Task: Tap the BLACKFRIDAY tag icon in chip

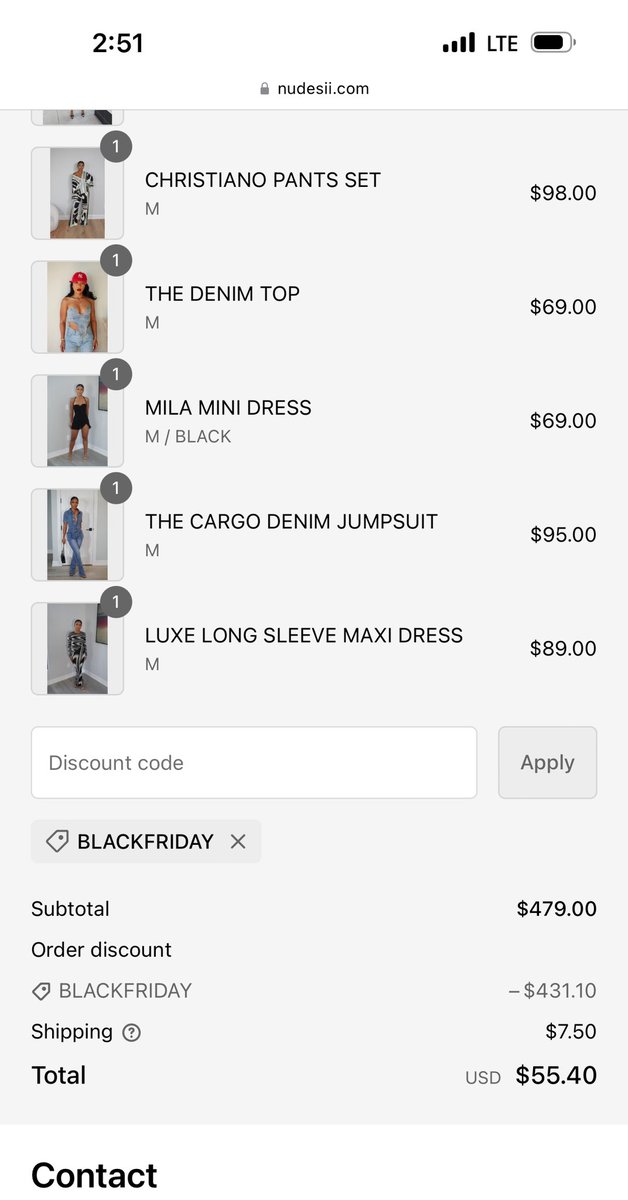Action: tap(57, 842)
